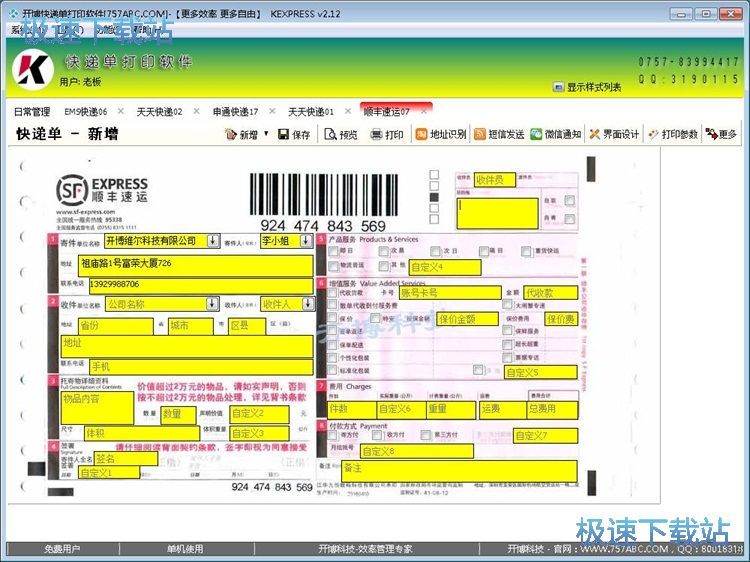
Task: Open 打印参数 print settings
Action: coord(673,134)
